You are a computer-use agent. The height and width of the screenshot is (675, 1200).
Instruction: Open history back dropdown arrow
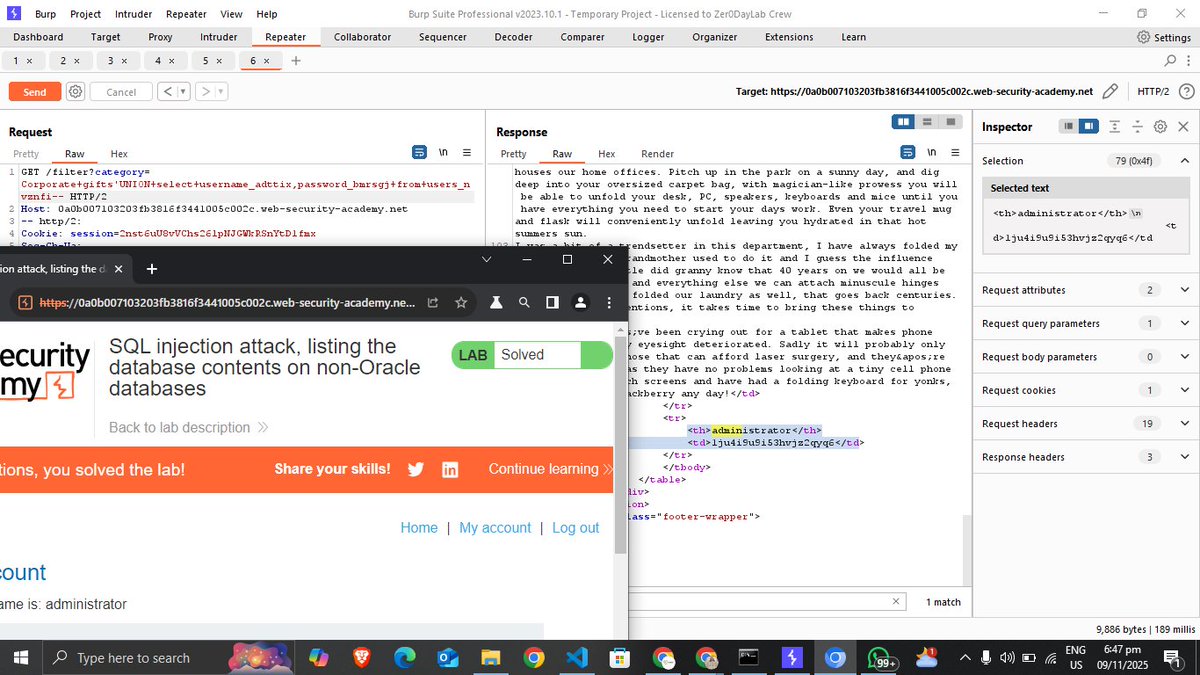coord(182,91)
